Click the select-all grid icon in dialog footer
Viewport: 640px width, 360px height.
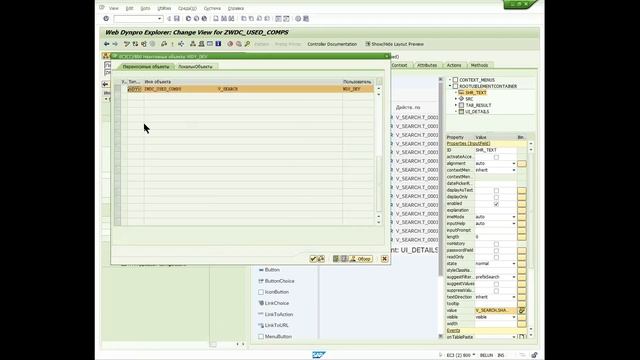[336, 259]
